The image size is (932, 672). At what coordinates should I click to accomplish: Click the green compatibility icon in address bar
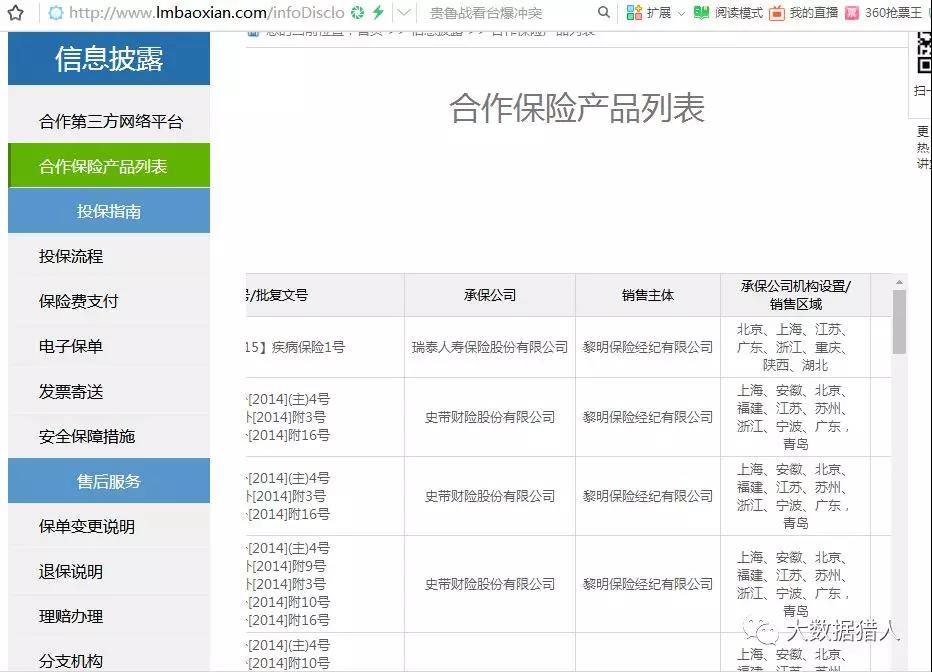[357, 12]
